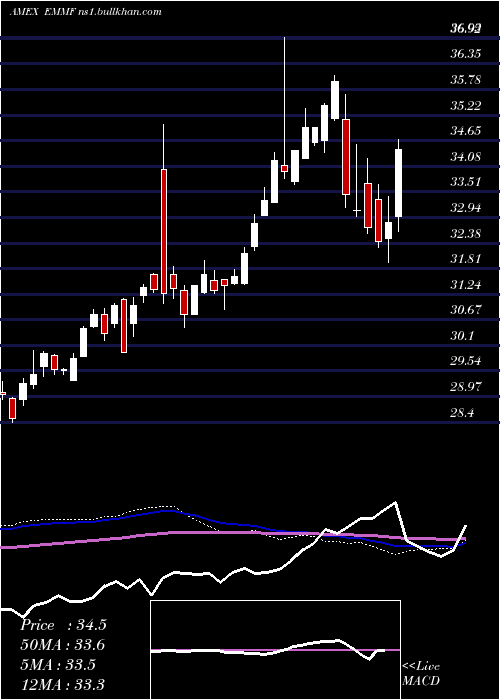Click the 32.38 price axis label
The height and width of the screenshot is (700, 500).
click(x=466, y=233)
